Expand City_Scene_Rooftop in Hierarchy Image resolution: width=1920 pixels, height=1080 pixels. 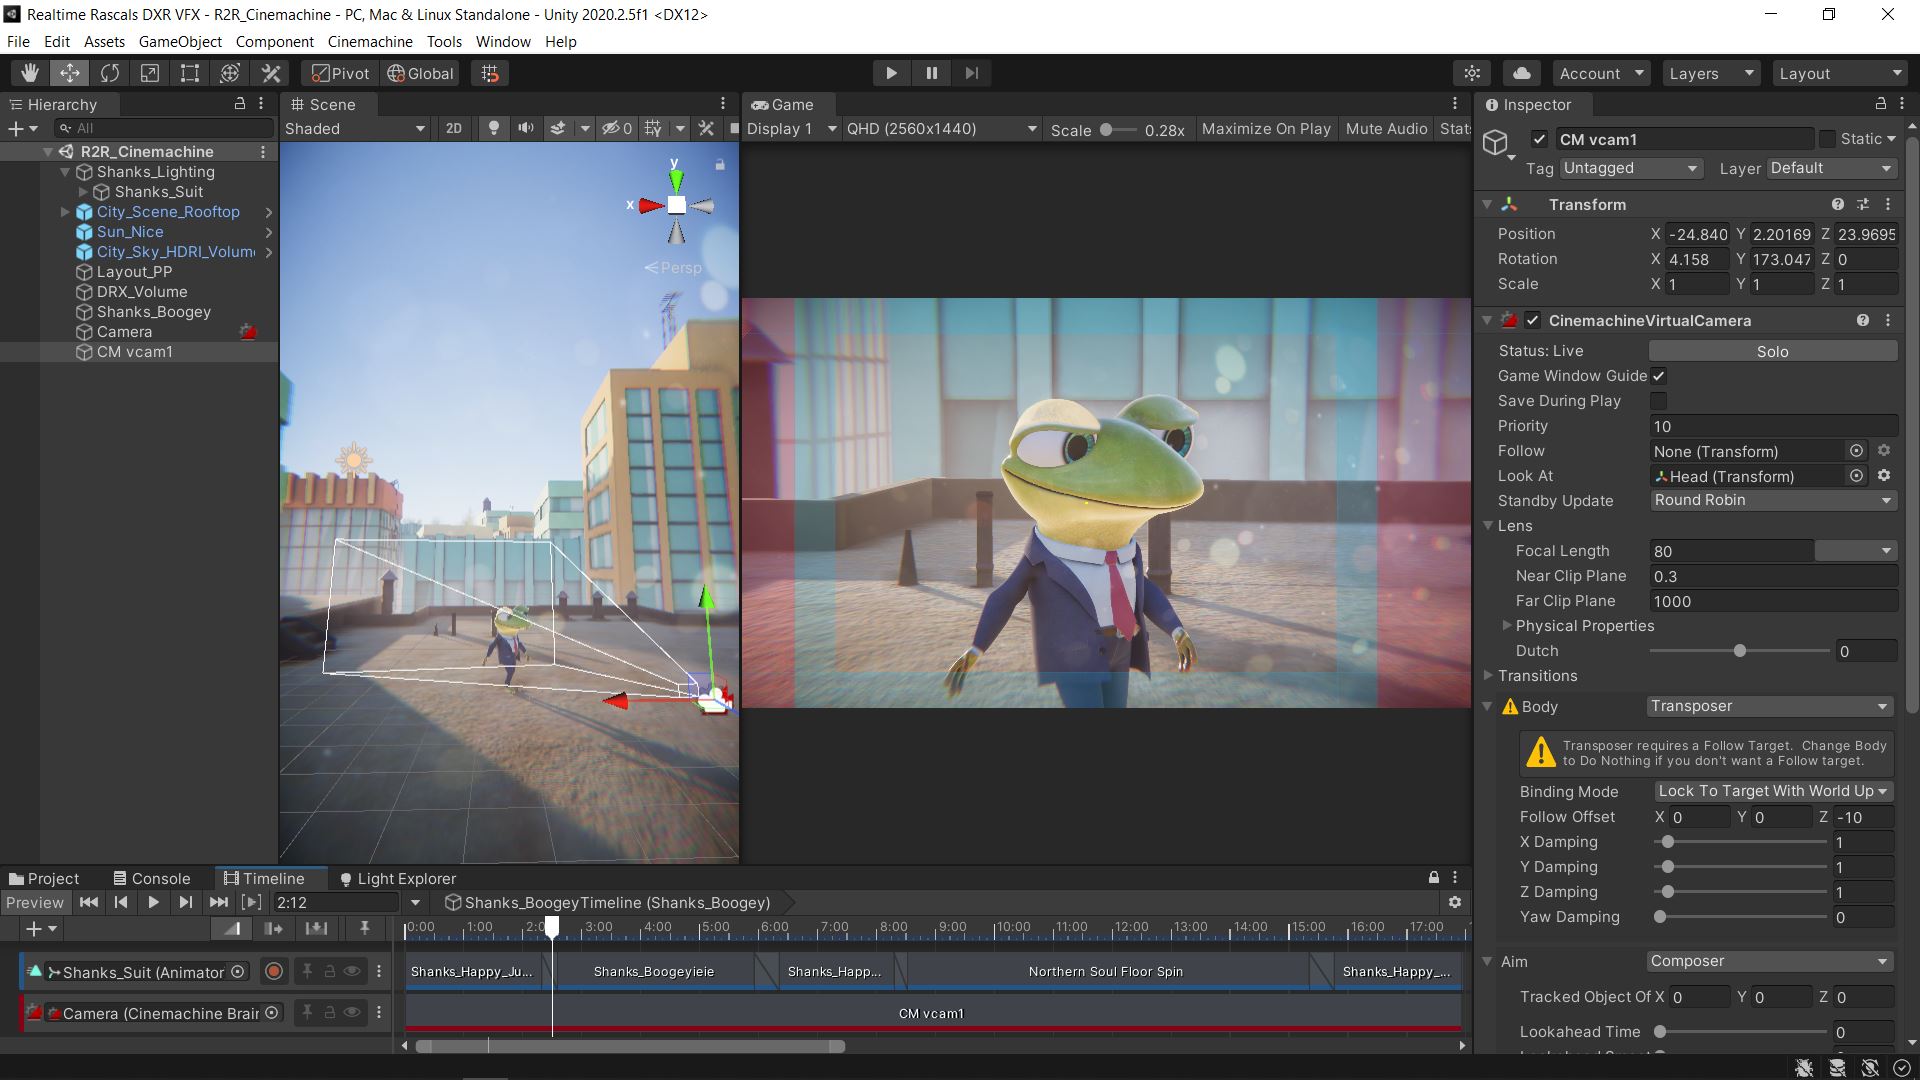65,212
